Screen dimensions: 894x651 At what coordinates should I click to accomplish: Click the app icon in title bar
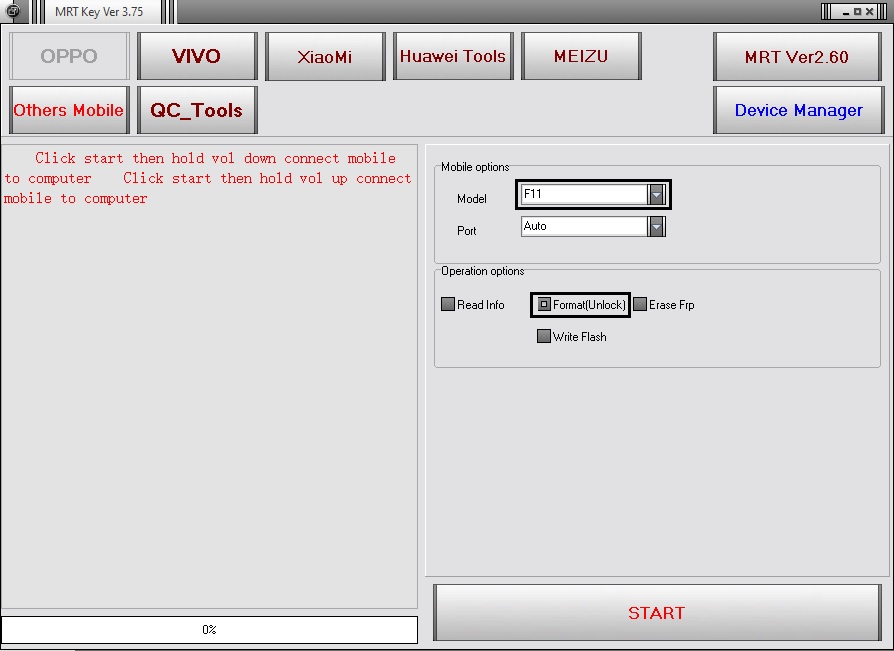tap(12, 10)
